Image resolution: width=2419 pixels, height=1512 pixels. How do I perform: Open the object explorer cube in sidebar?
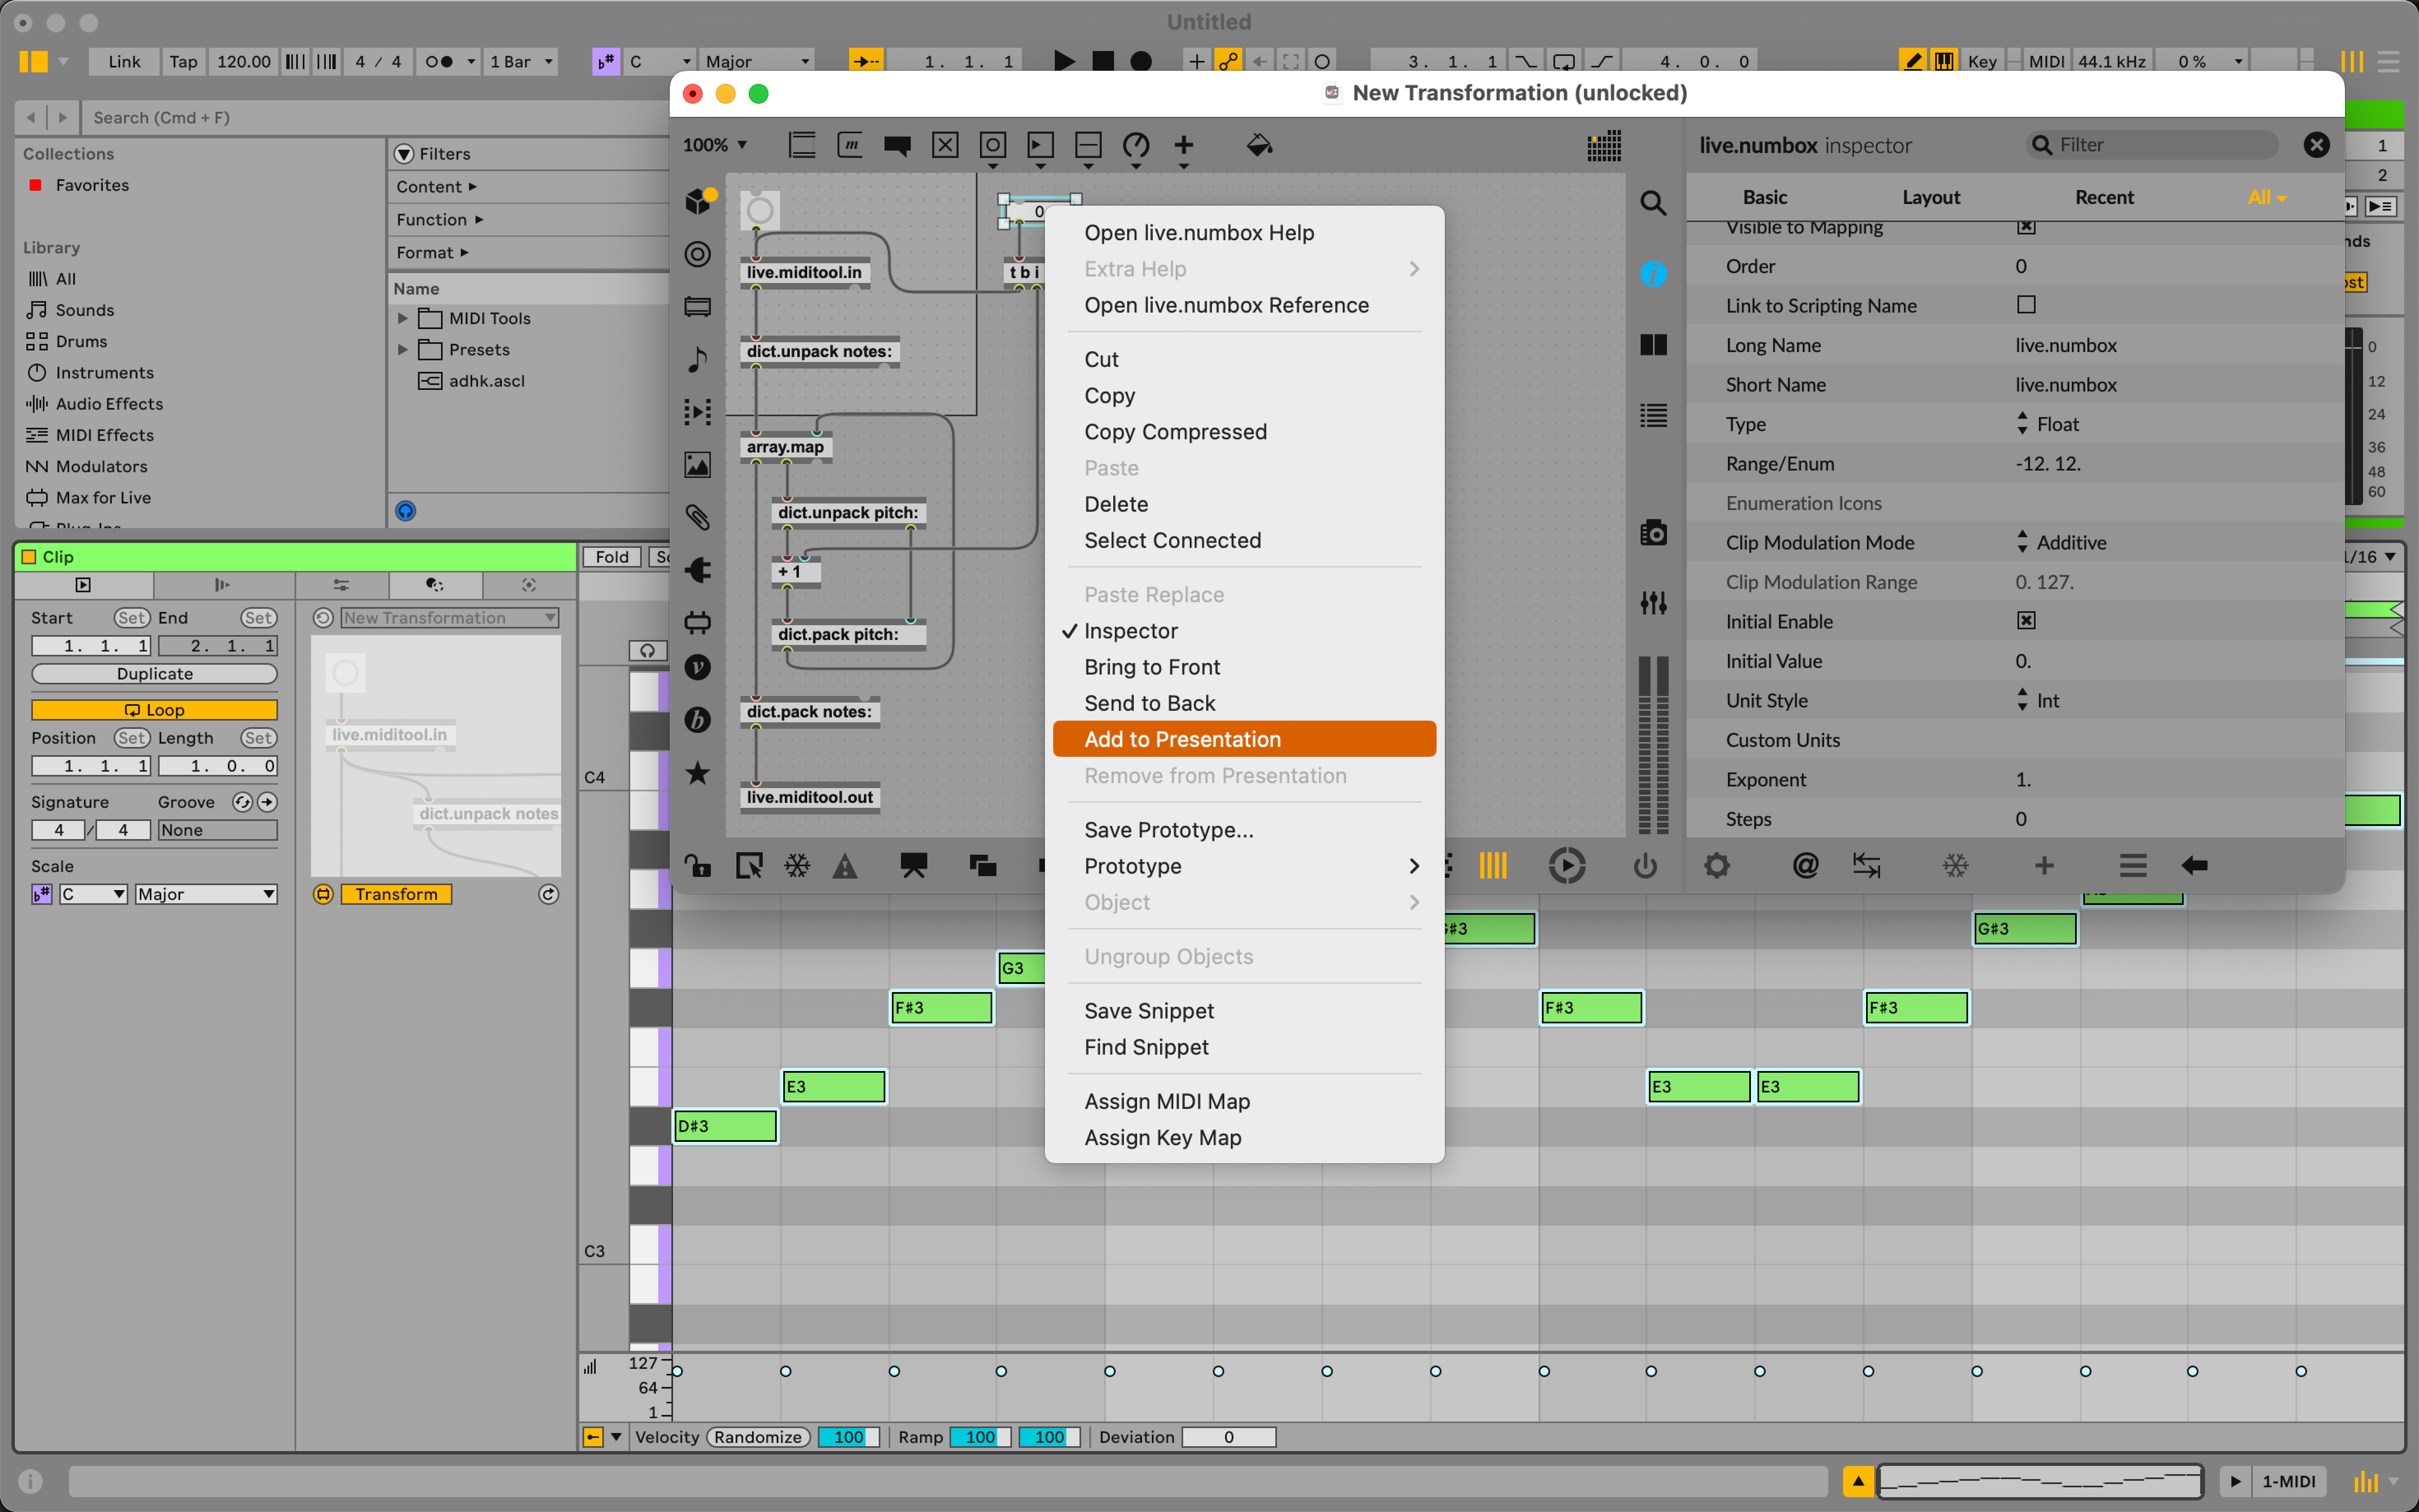tap(699, 201)
